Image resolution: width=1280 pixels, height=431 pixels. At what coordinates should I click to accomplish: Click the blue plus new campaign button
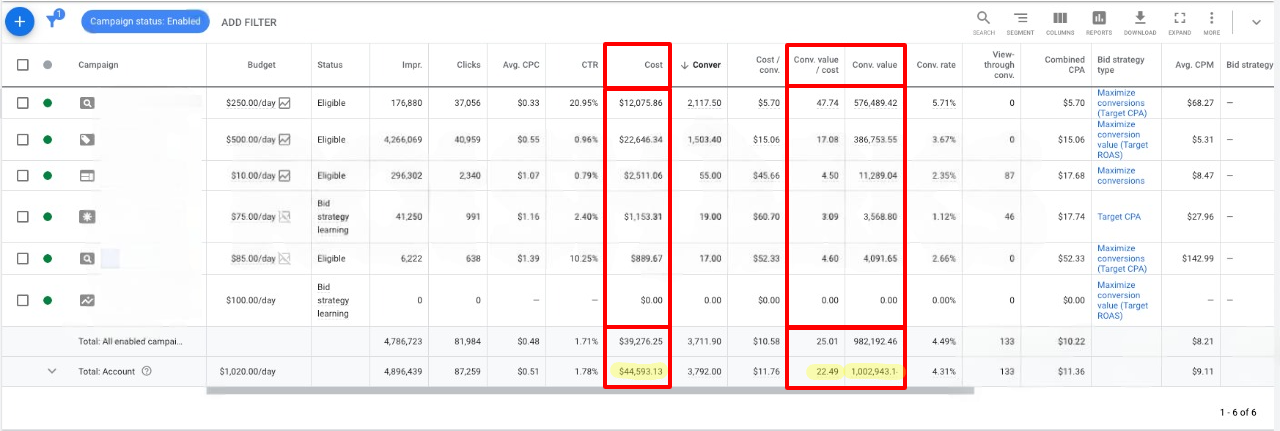tap(20, 21)
